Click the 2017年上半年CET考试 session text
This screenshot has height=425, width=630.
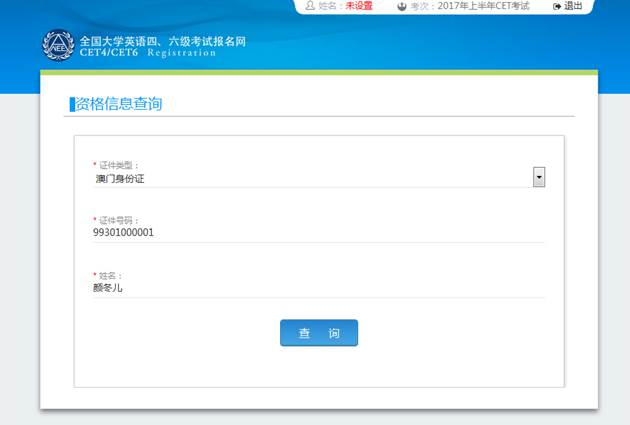pos(483,6)
